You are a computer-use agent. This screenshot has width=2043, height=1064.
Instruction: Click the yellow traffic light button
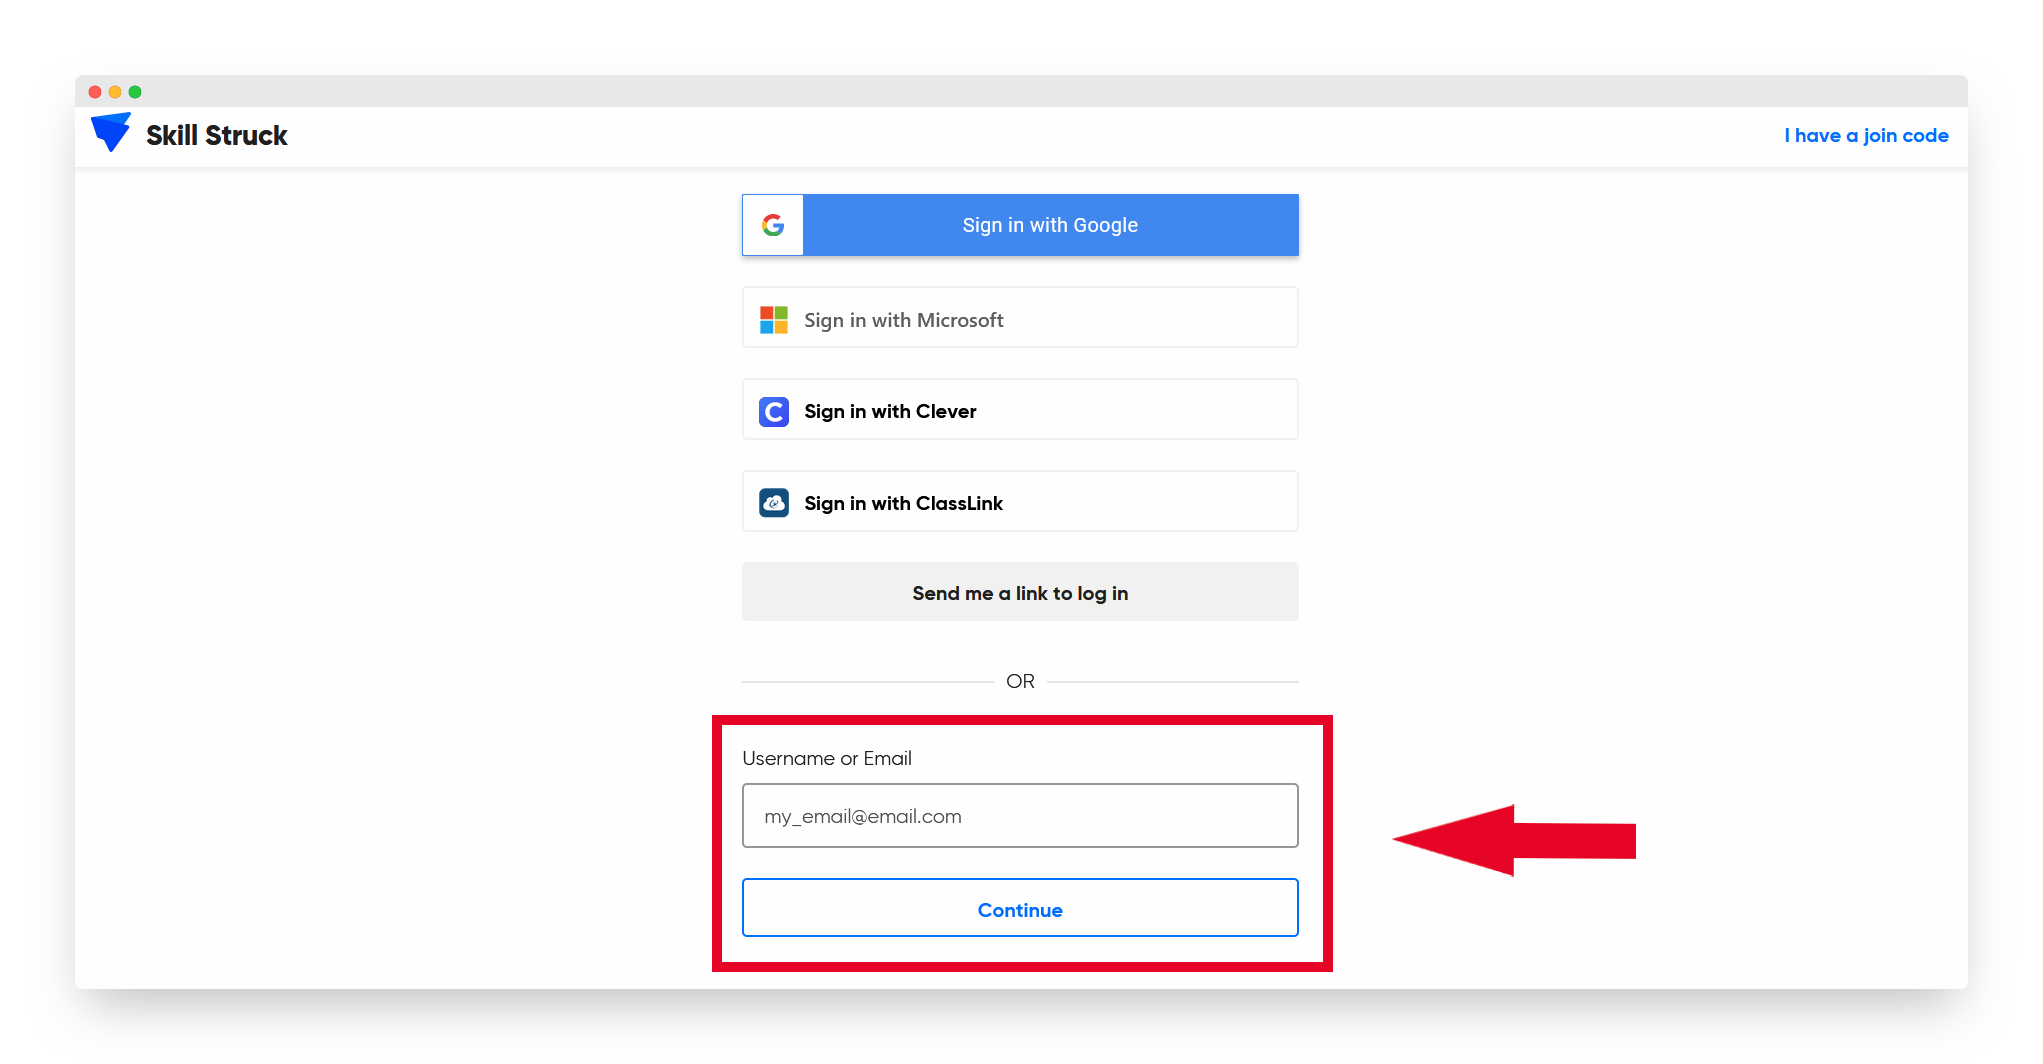pyautogui.click(x=115, y=91)
